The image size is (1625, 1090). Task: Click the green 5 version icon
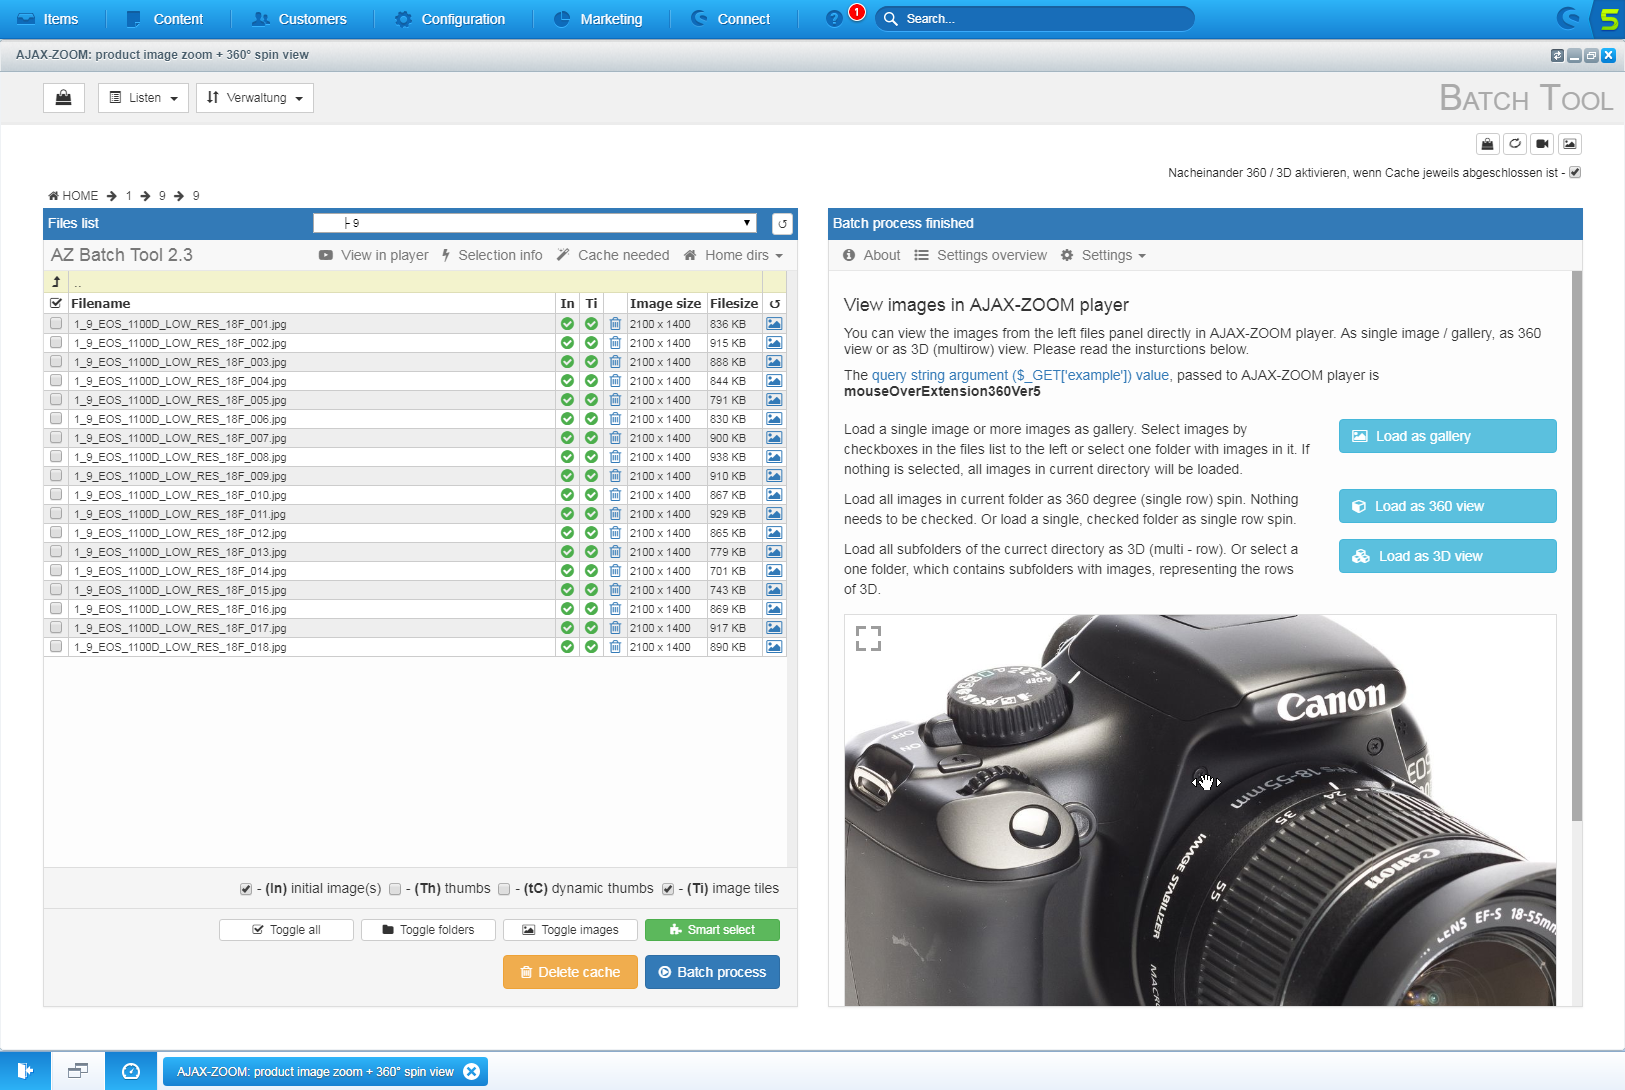click(1608, 18)
